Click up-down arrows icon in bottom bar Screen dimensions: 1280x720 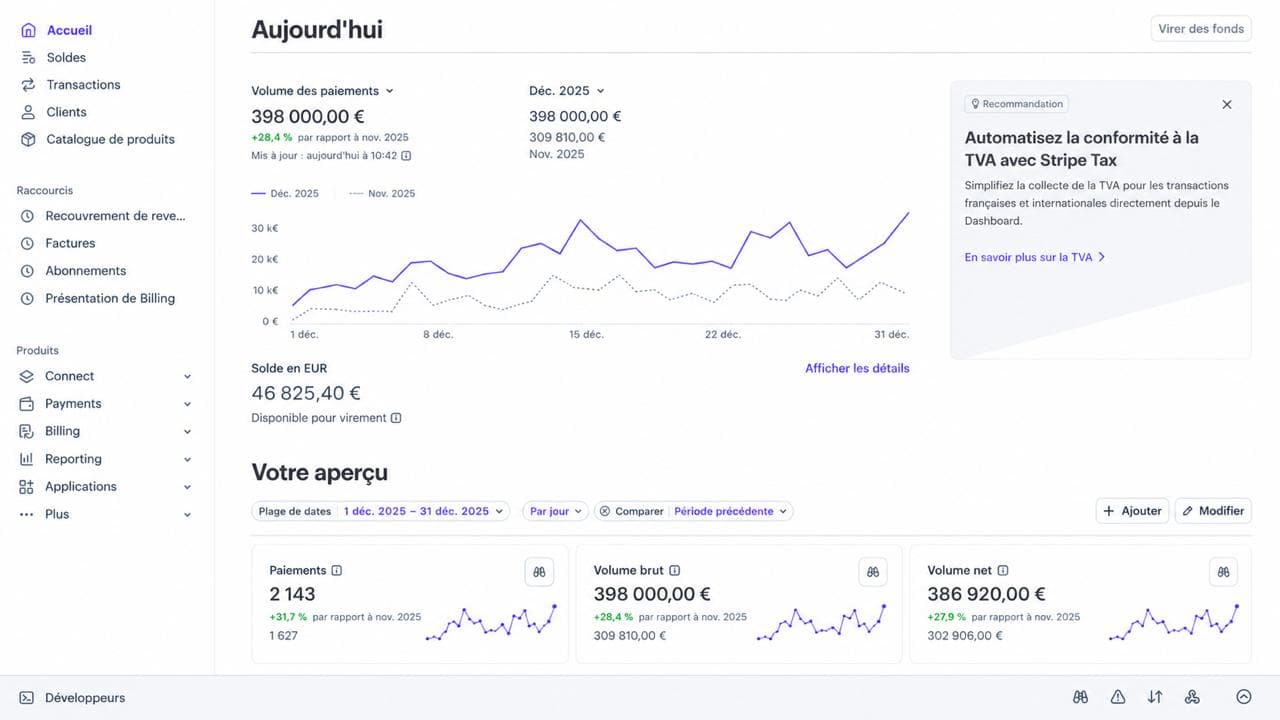click(1155, 698)
